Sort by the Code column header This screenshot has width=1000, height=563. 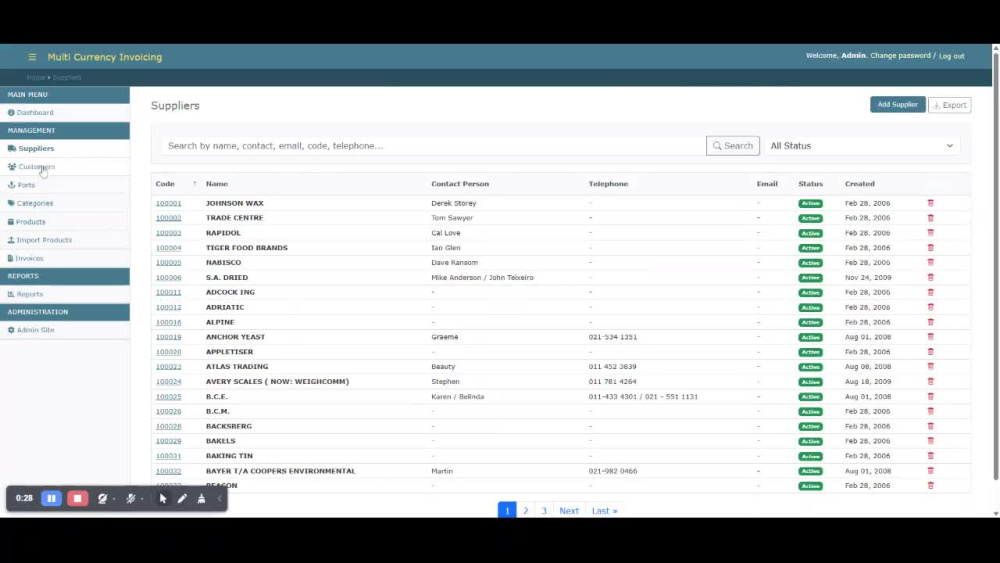click(165, 184)
